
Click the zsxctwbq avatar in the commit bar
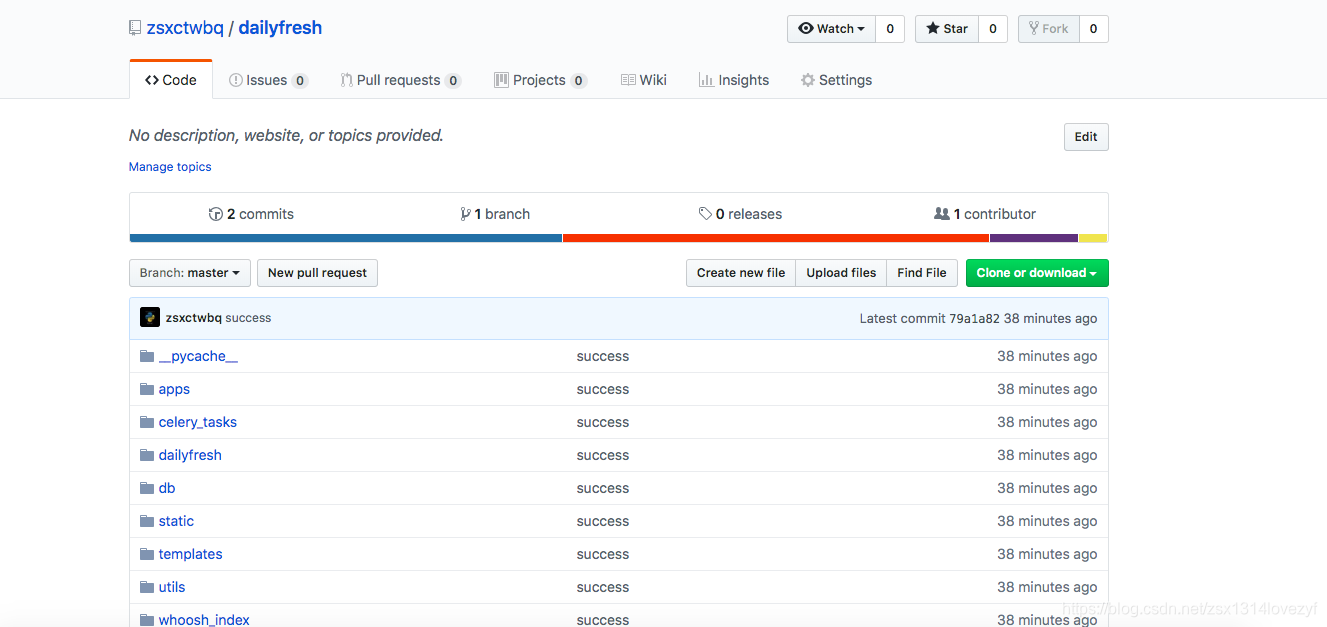coord(150,318)
